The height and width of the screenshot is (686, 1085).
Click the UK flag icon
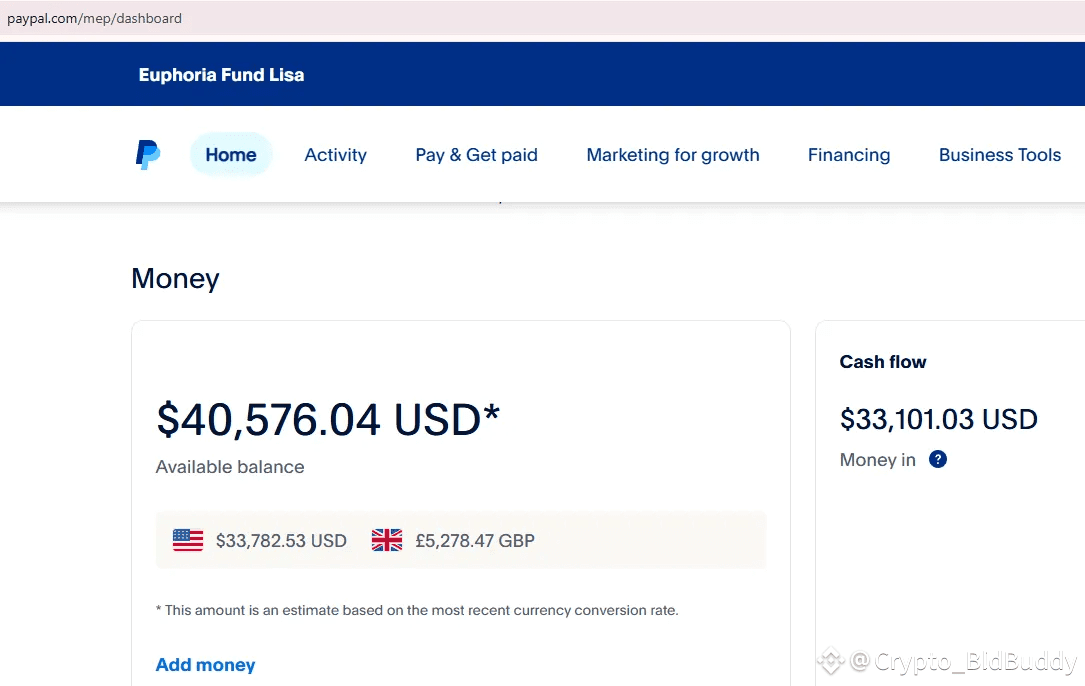tap(387, 541)
